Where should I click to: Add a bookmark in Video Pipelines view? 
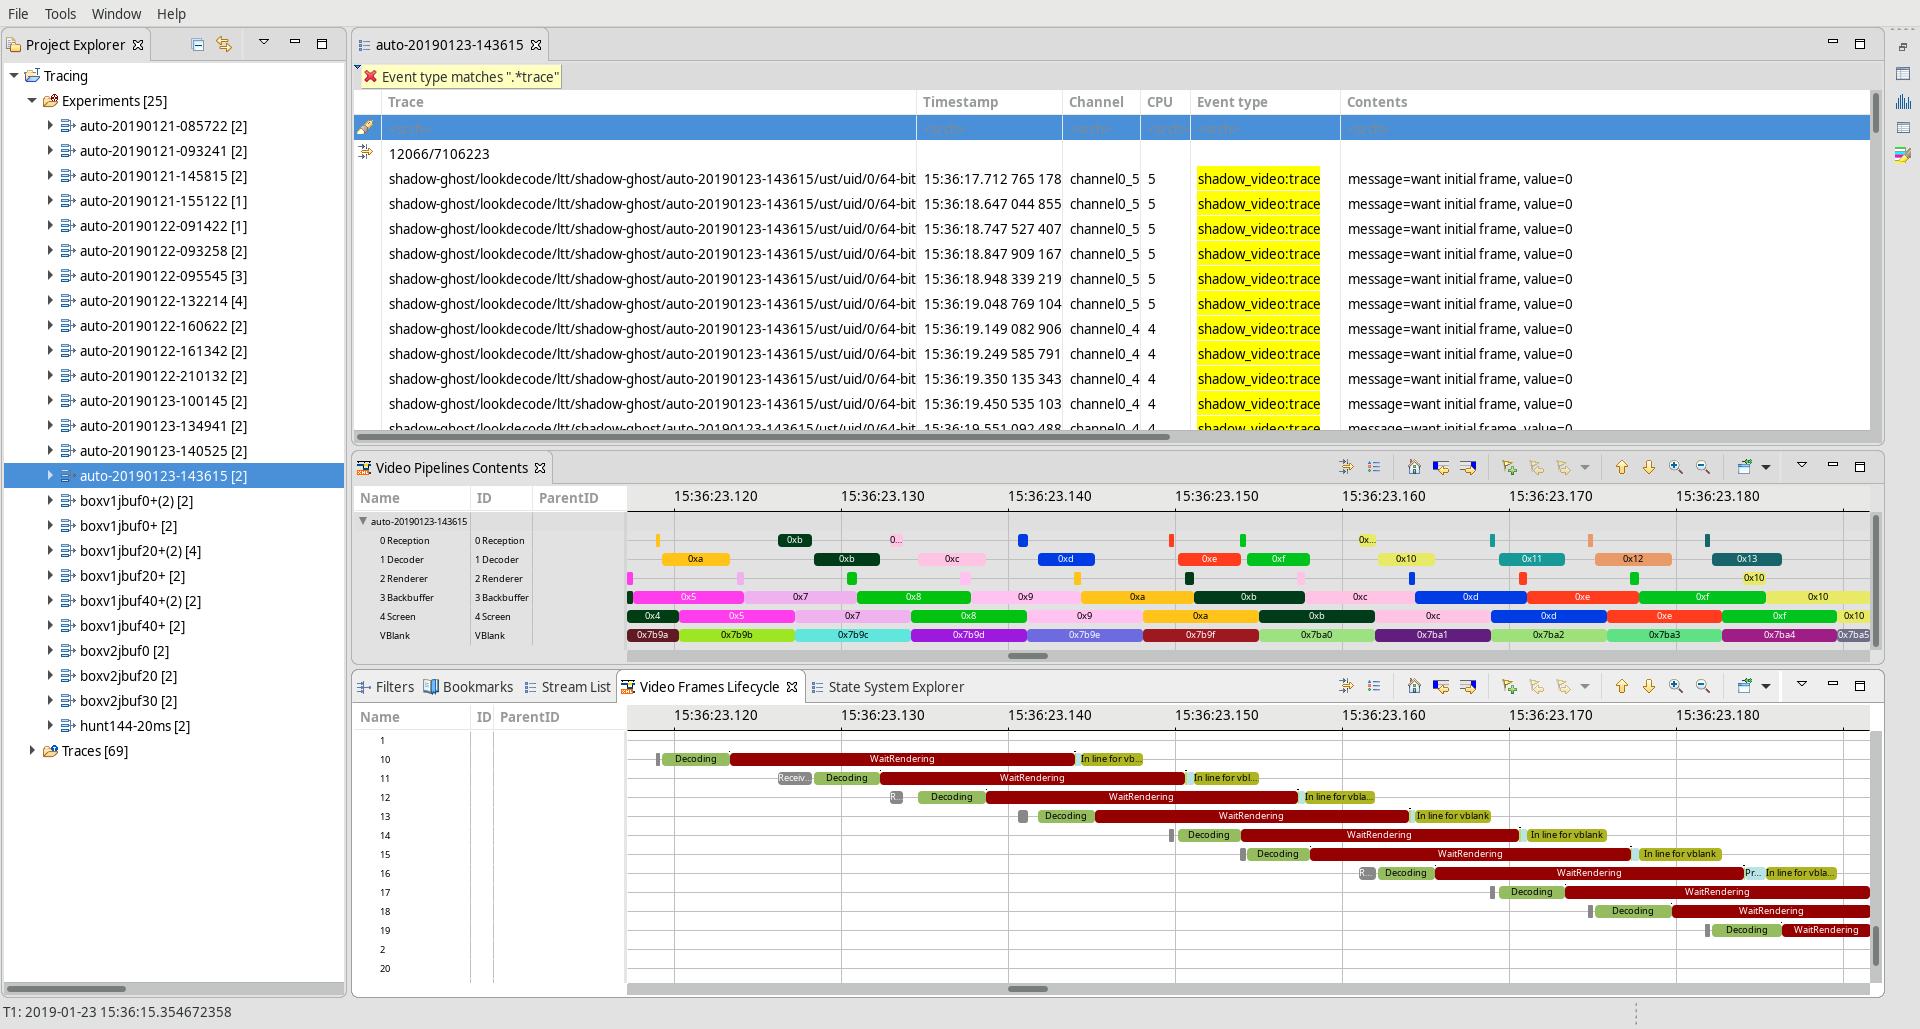point(1509,467)
